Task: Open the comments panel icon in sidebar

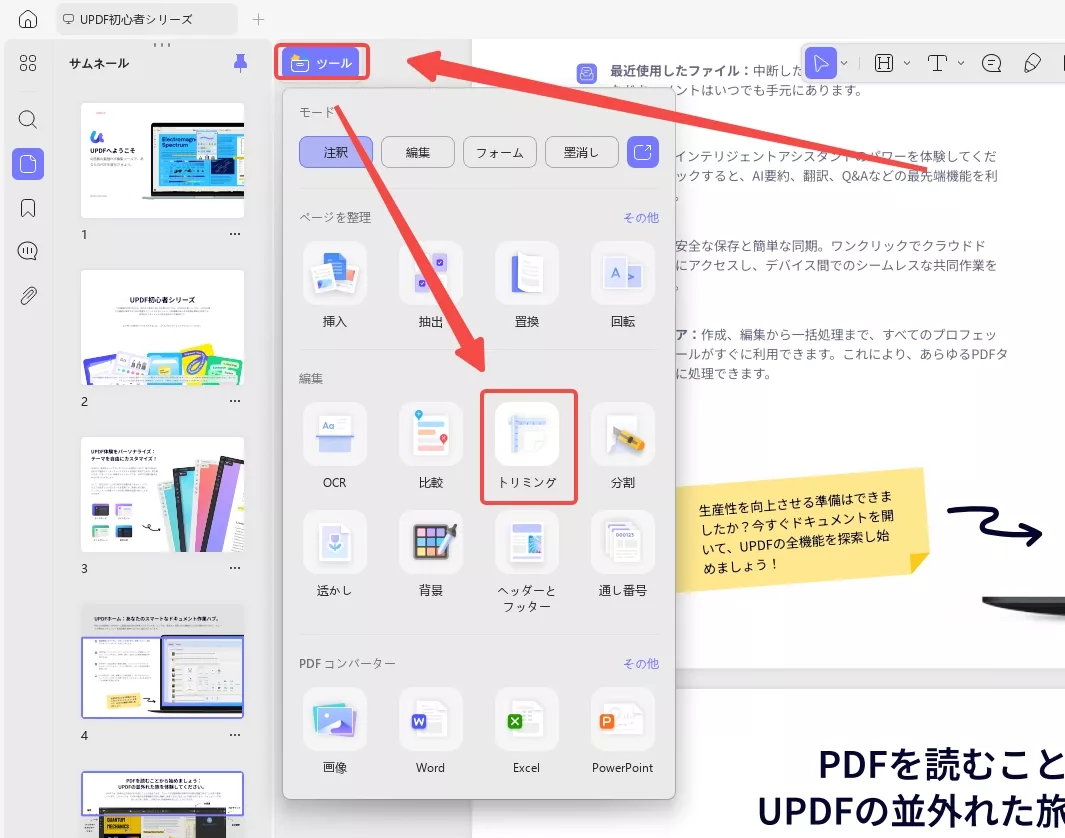Action: click(28, 251)
